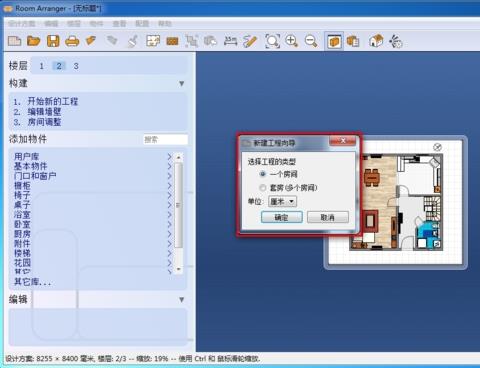Click the 确定 button

[282, 217]
